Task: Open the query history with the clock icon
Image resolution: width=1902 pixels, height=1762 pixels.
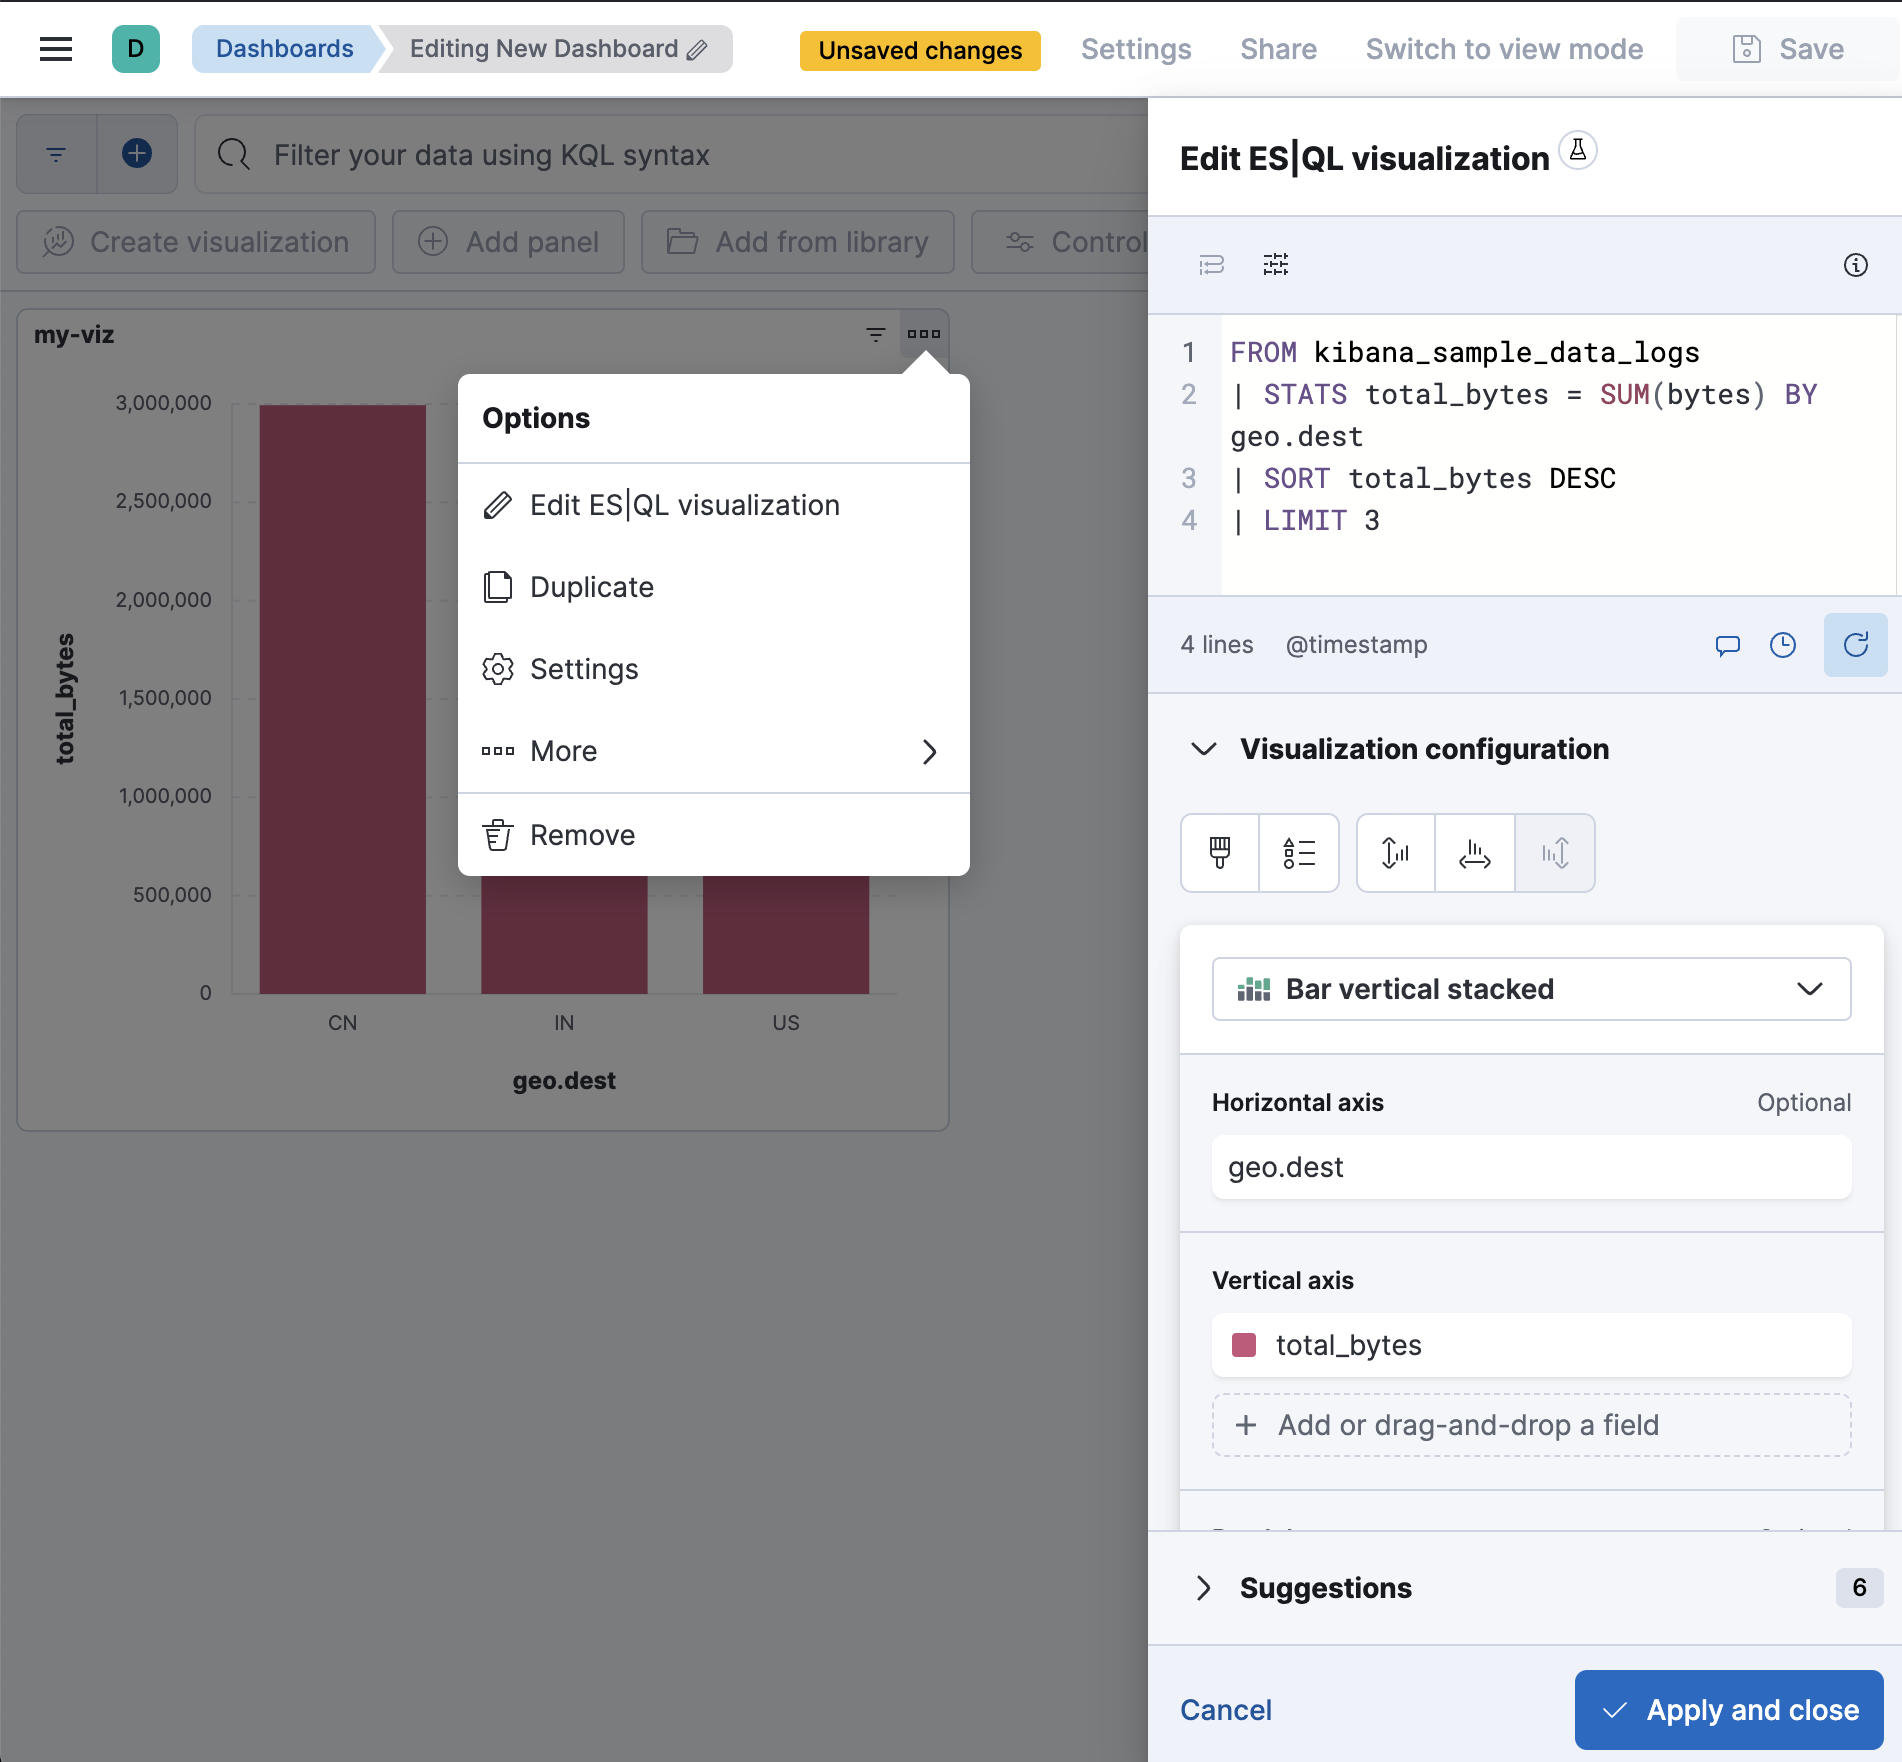Action: pos(1784,645)
